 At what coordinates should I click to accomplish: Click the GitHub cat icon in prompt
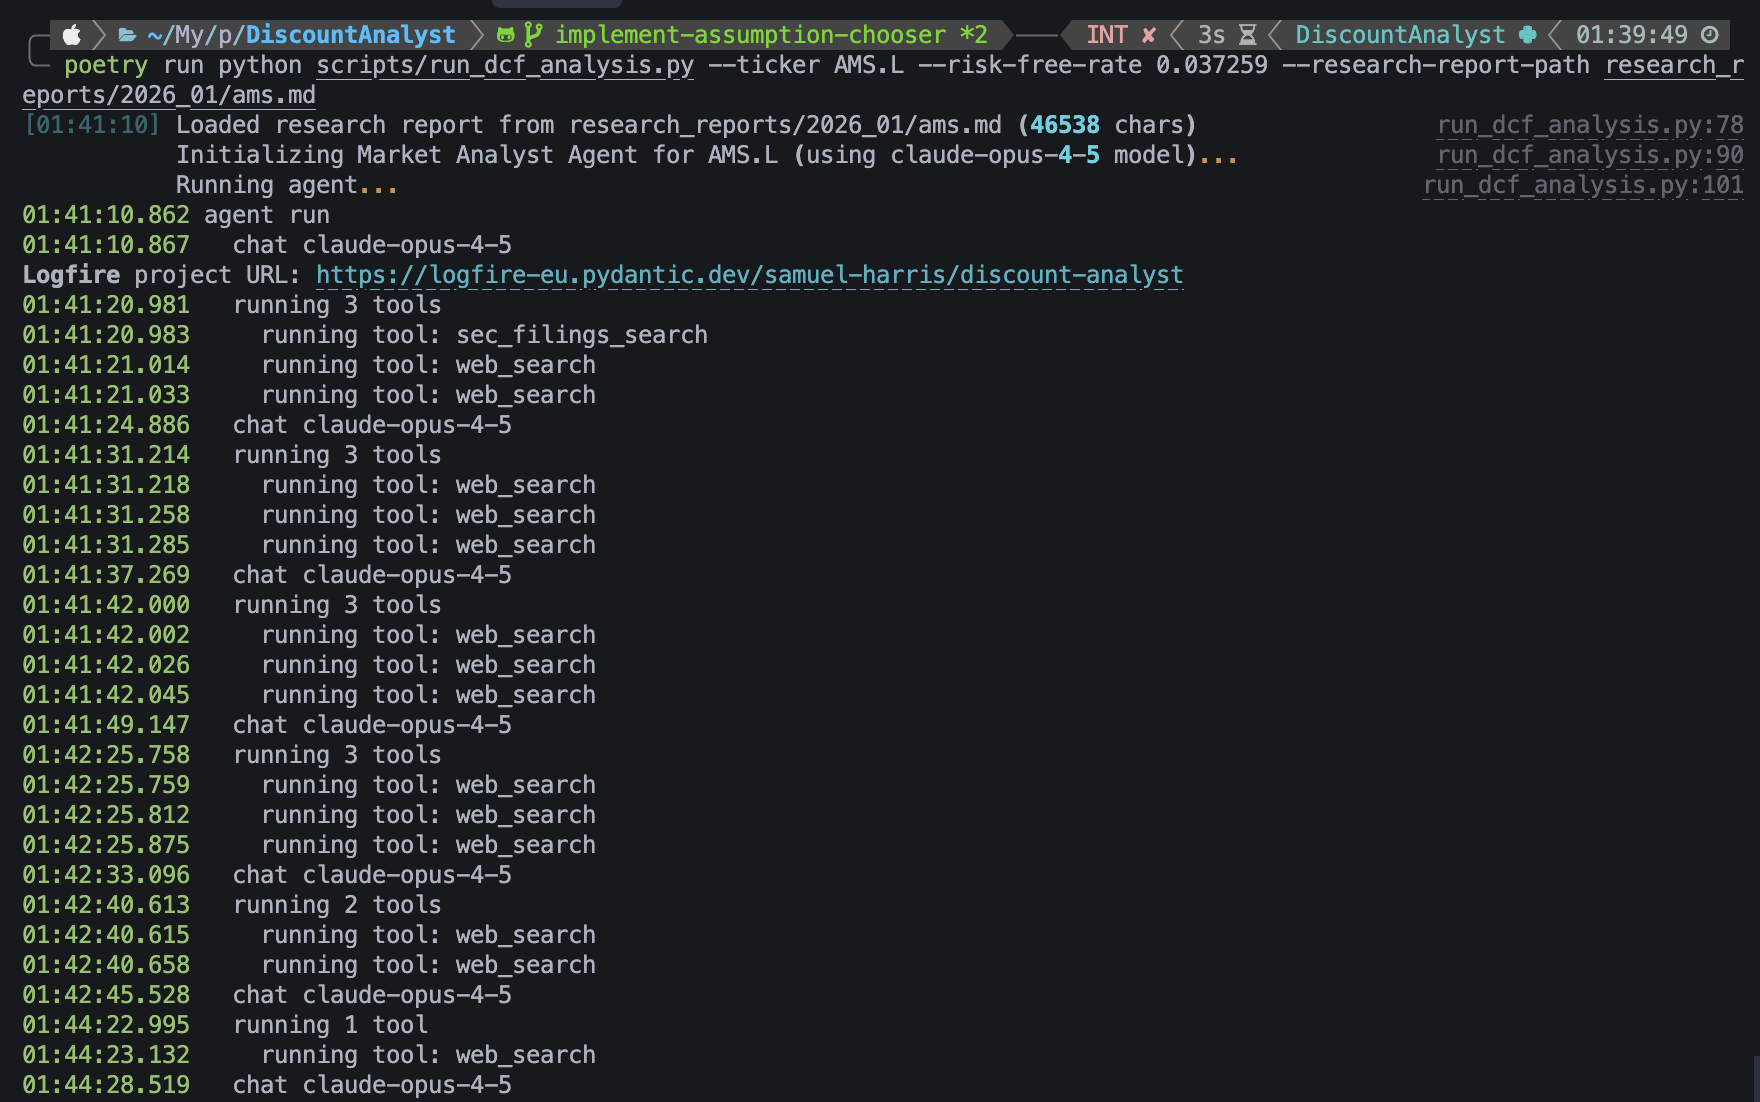[x=506, y=35]
